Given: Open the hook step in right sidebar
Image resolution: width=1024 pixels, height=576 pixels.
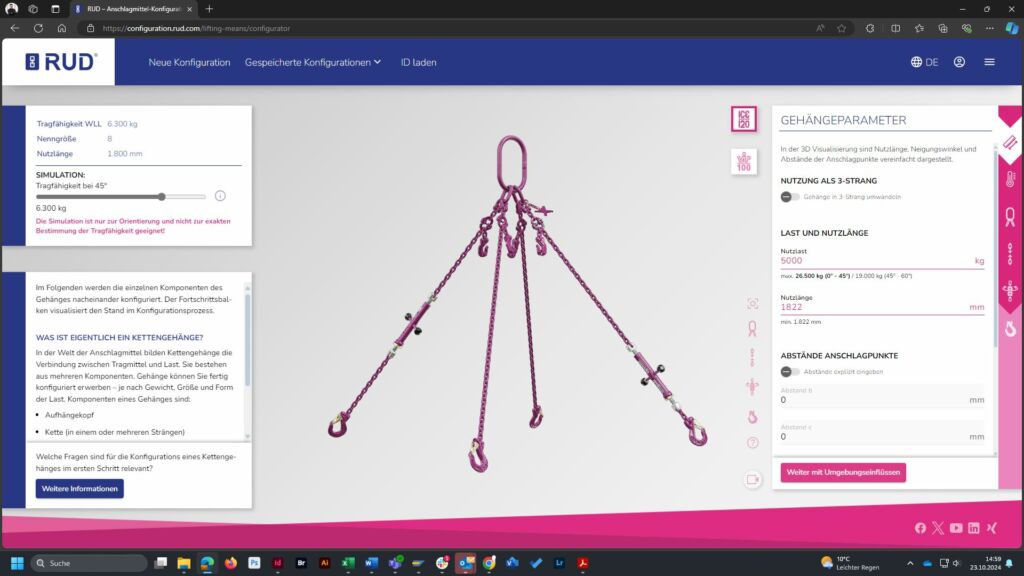Looking at the screenshot, I should click(x=1010, y=328).
